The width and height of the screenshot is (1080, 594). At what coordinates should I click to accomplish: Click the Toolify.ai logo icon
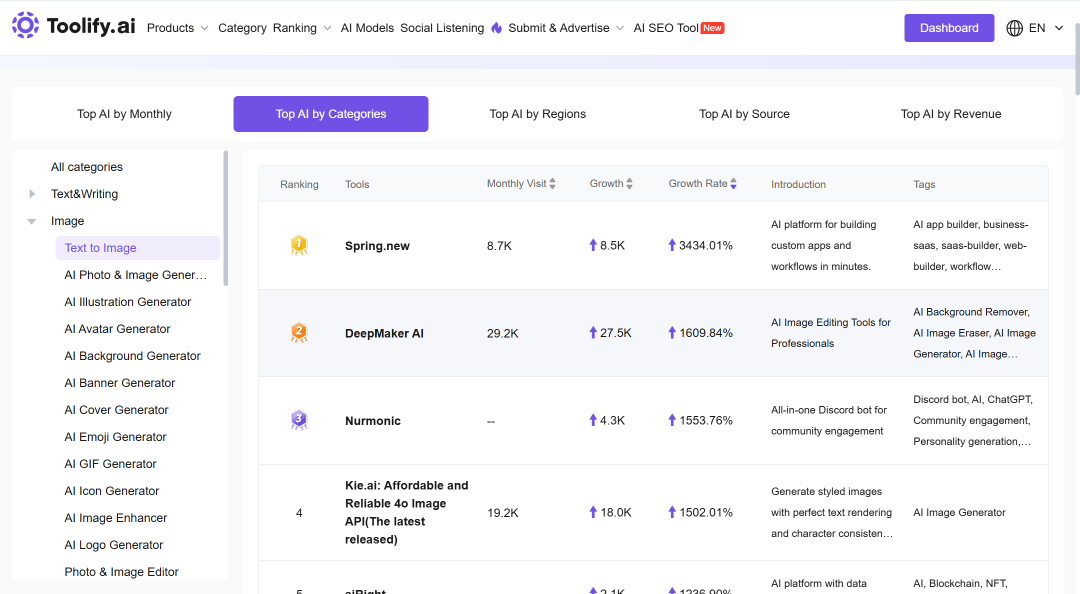pyautogui.click(x=25, y=25)
